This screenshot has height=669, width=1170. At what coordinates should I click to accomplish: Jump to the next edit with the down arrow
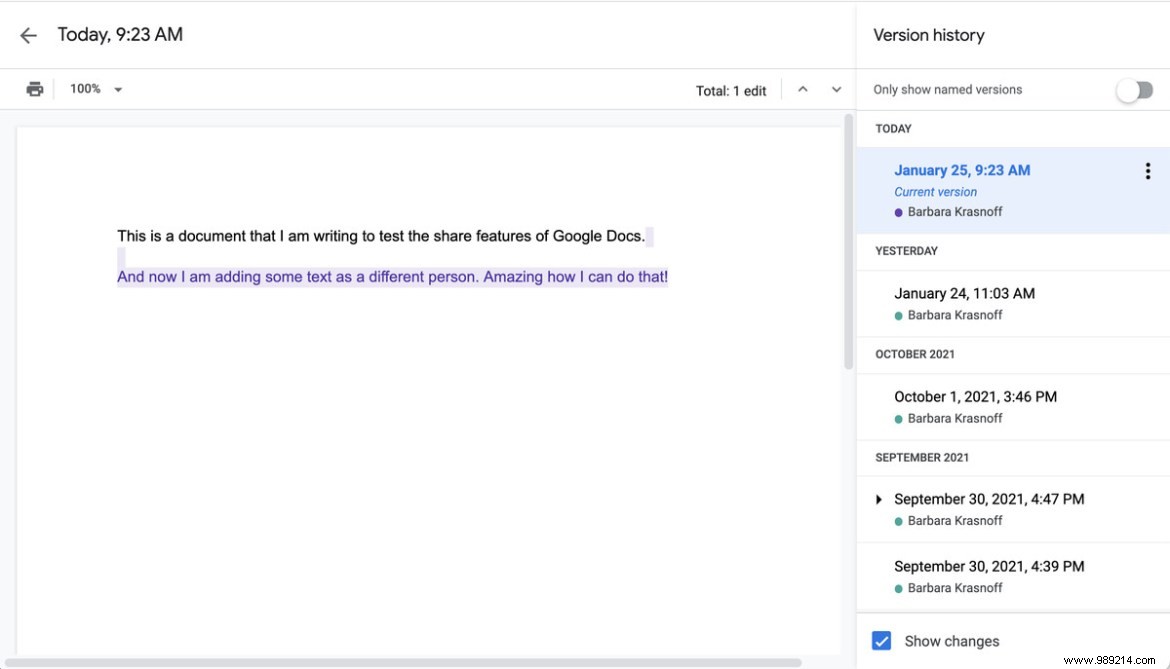[x=838, y=89]
